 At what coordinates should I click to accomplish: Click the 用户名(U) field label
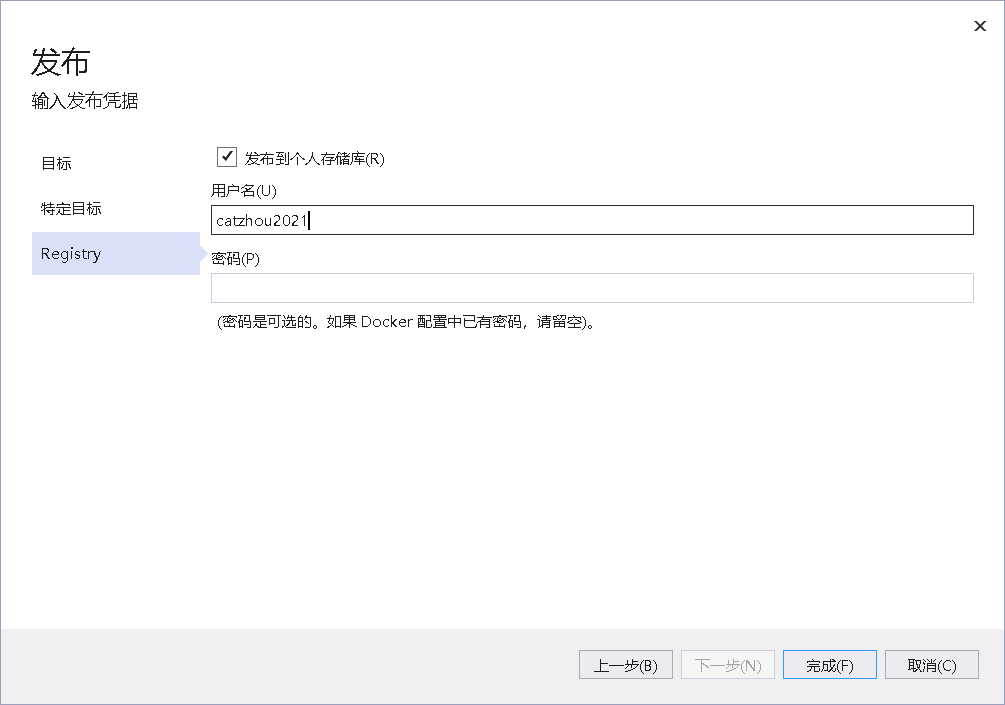[243, 190]
